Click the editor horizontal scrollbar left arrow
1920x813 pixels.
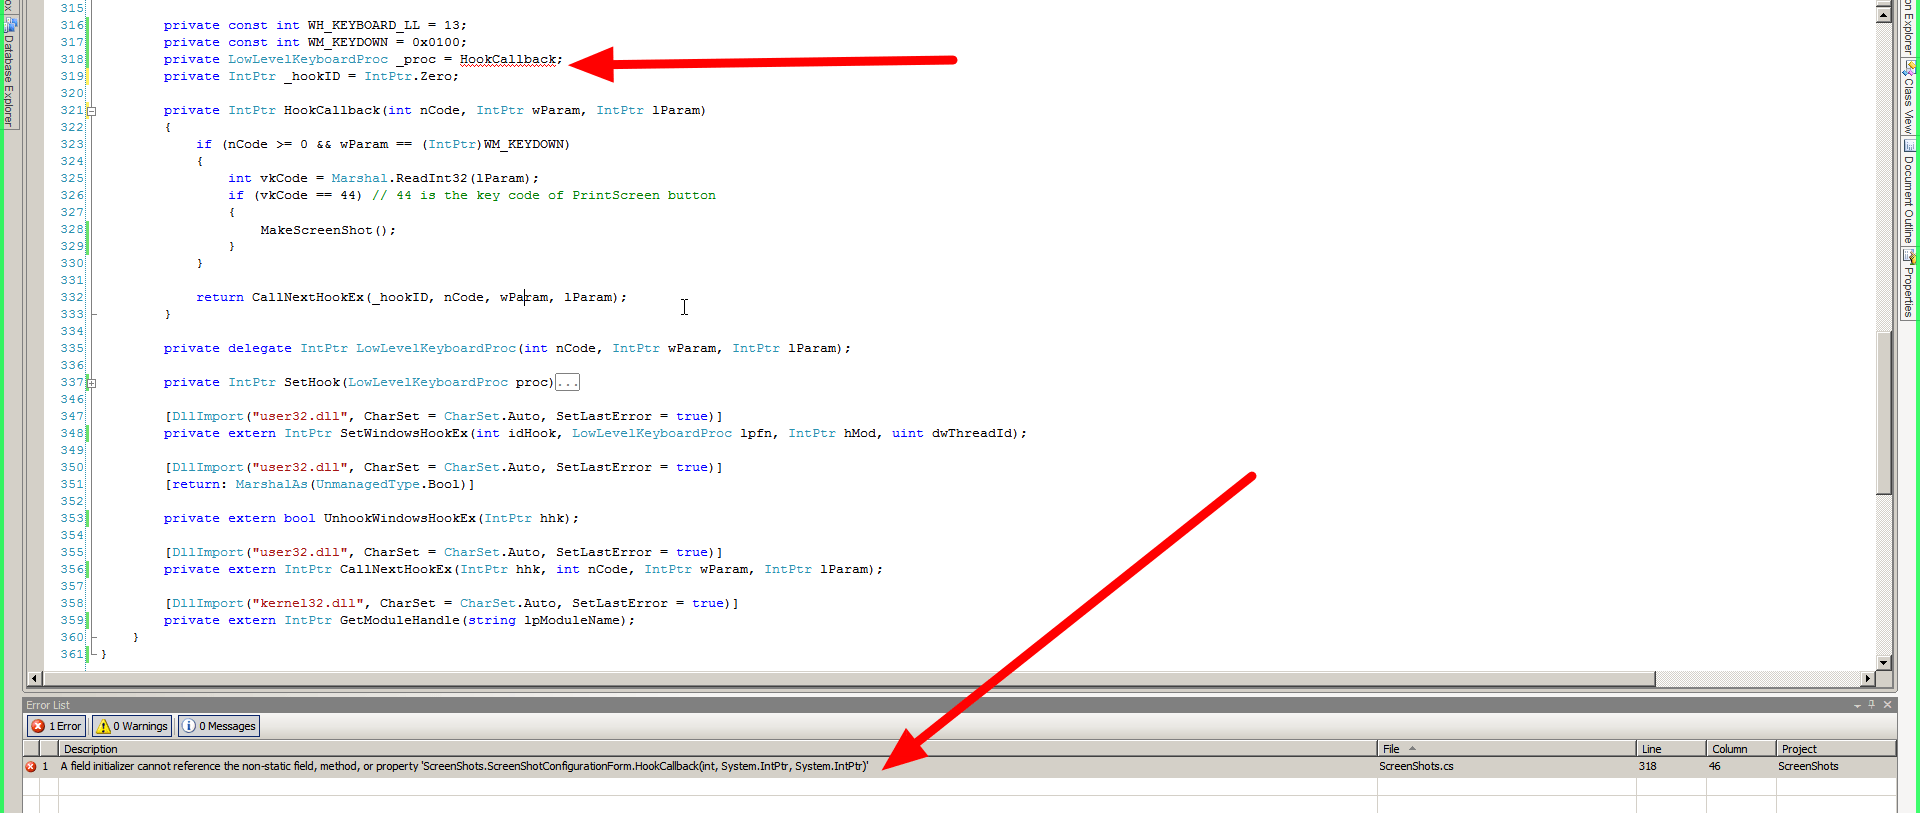(x=35, y=679)
